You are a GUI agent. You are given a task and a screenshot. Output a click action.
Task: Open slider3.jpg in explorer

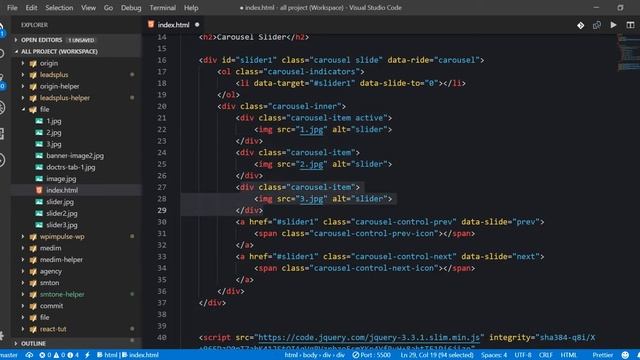(62, 225)
